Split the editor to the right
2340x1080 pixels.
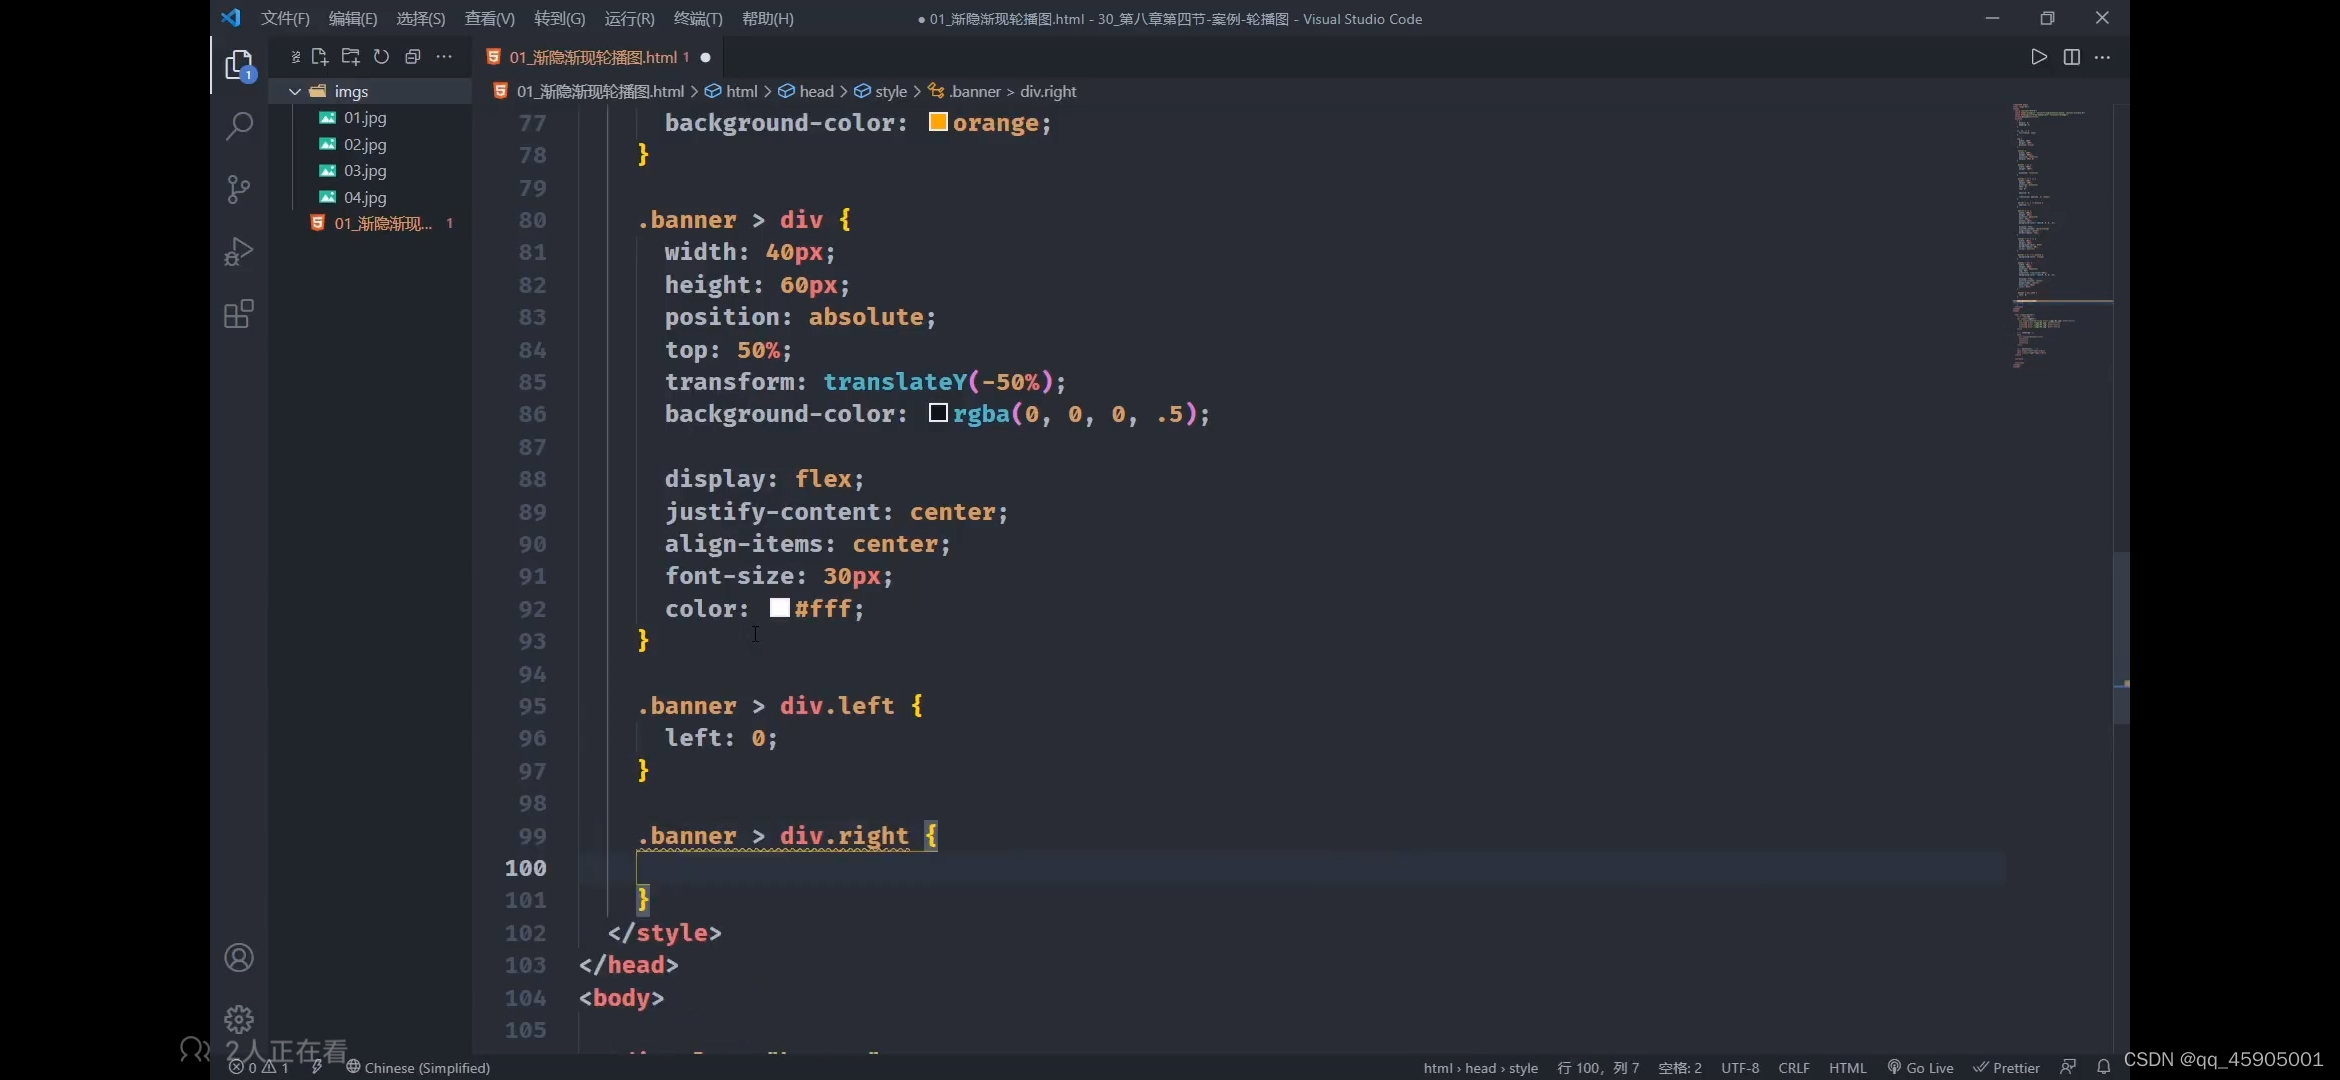pos(2071,57)
